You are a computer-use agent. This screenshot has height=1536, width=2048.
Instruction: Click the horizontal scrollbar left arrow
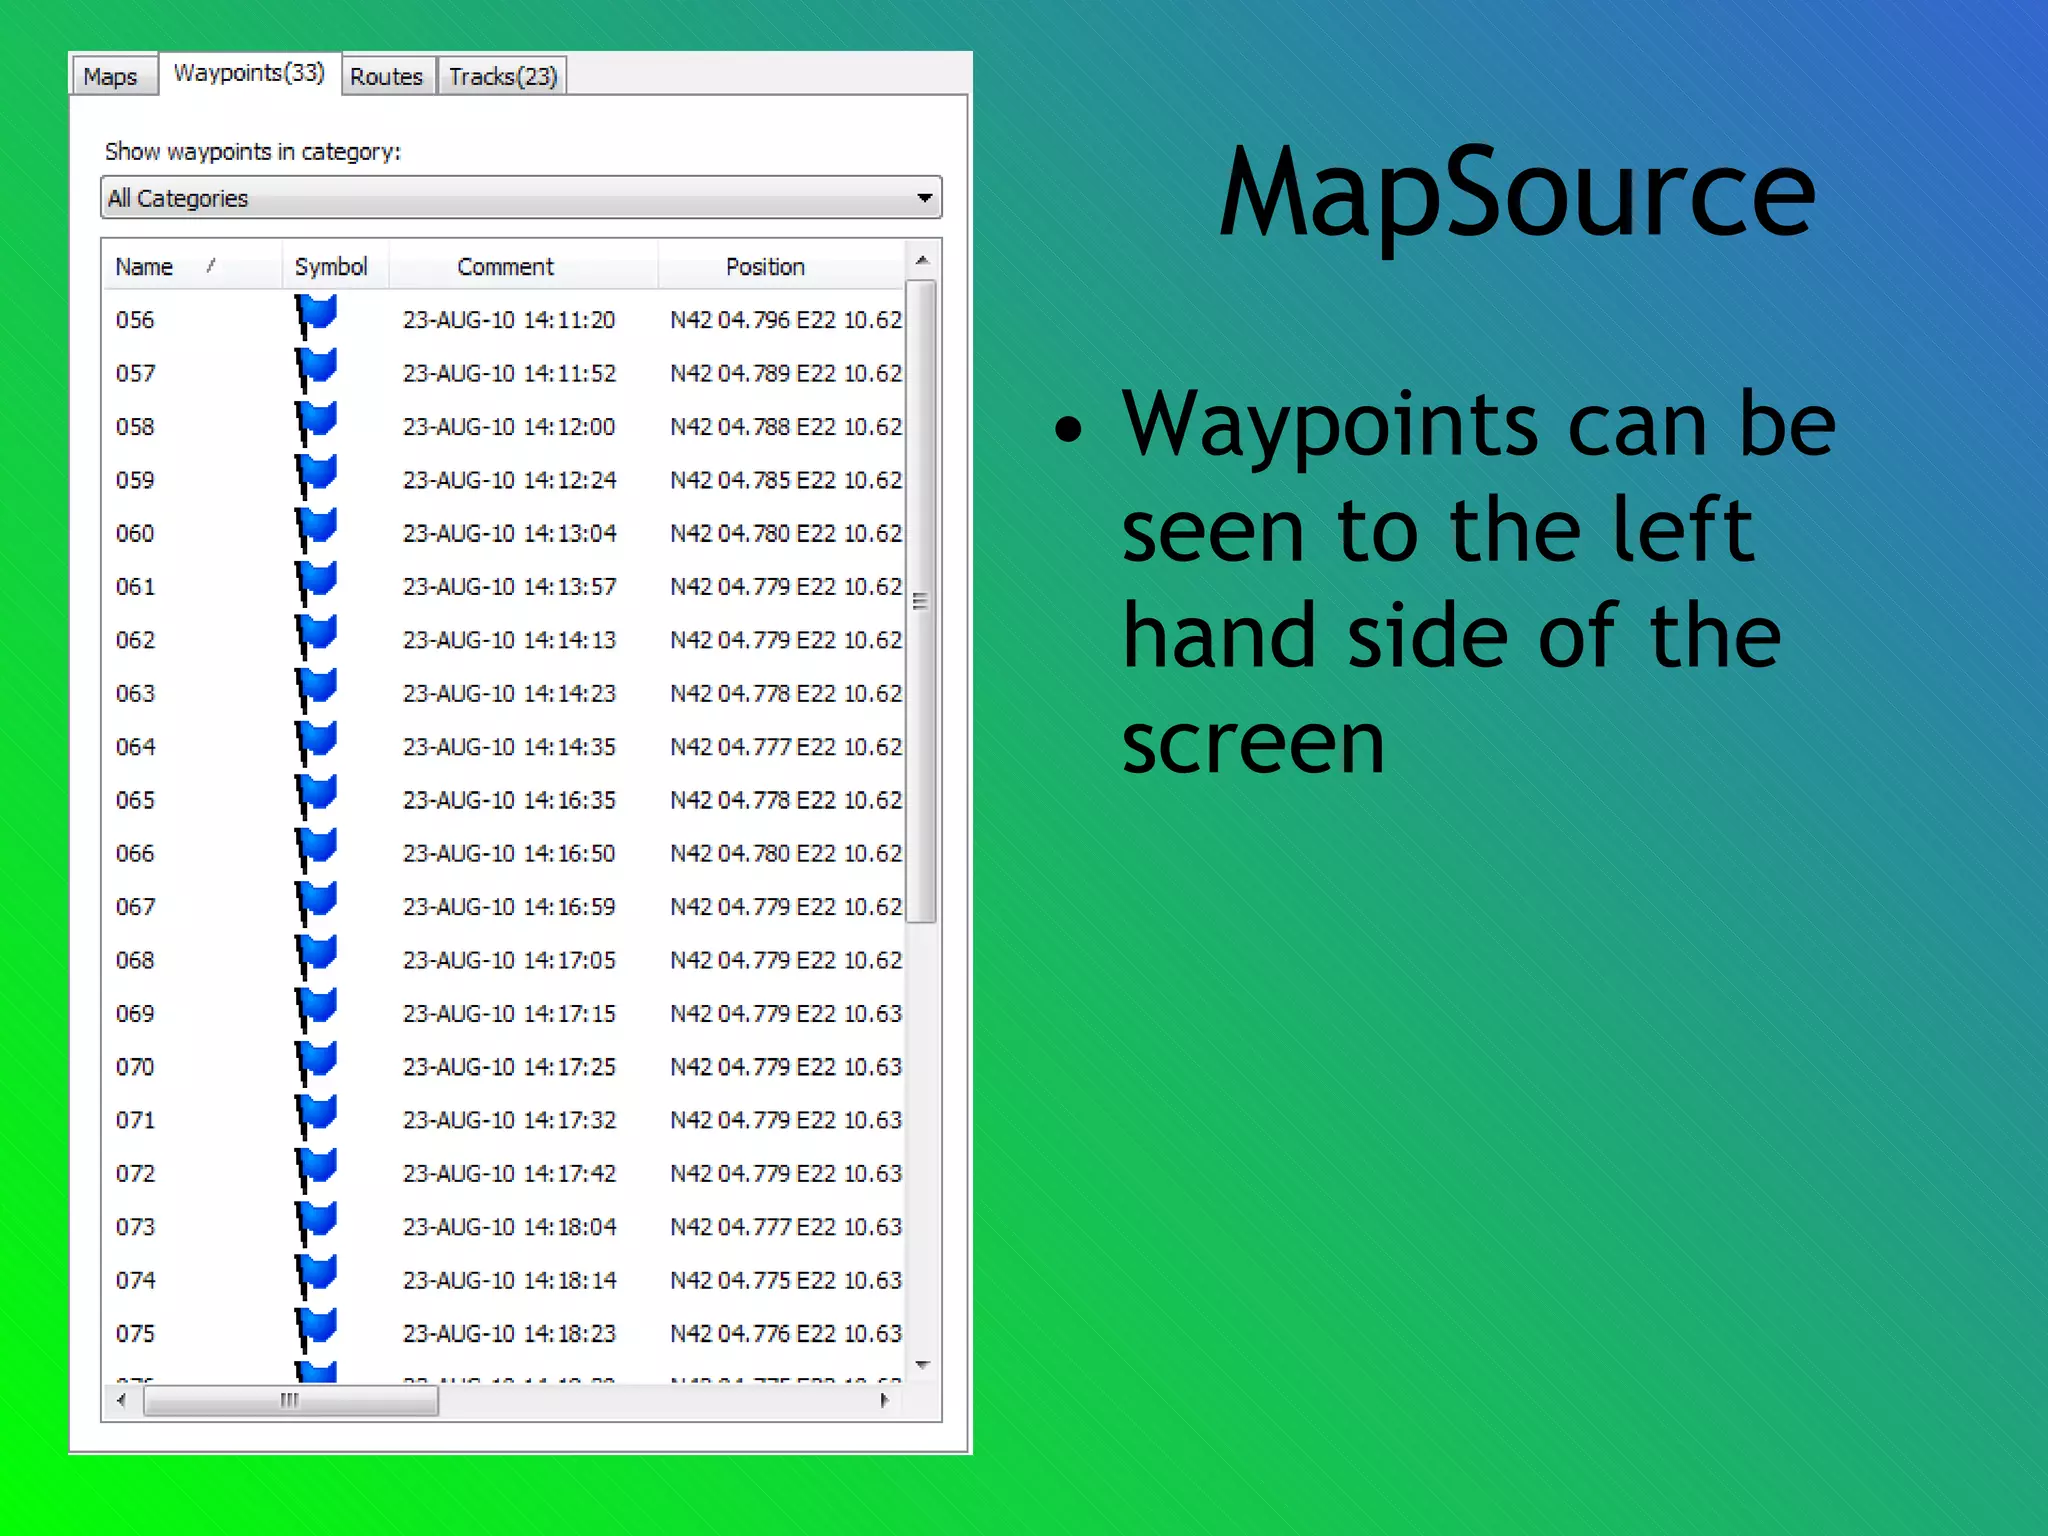pyautogui.click(x=121, y=1400)
